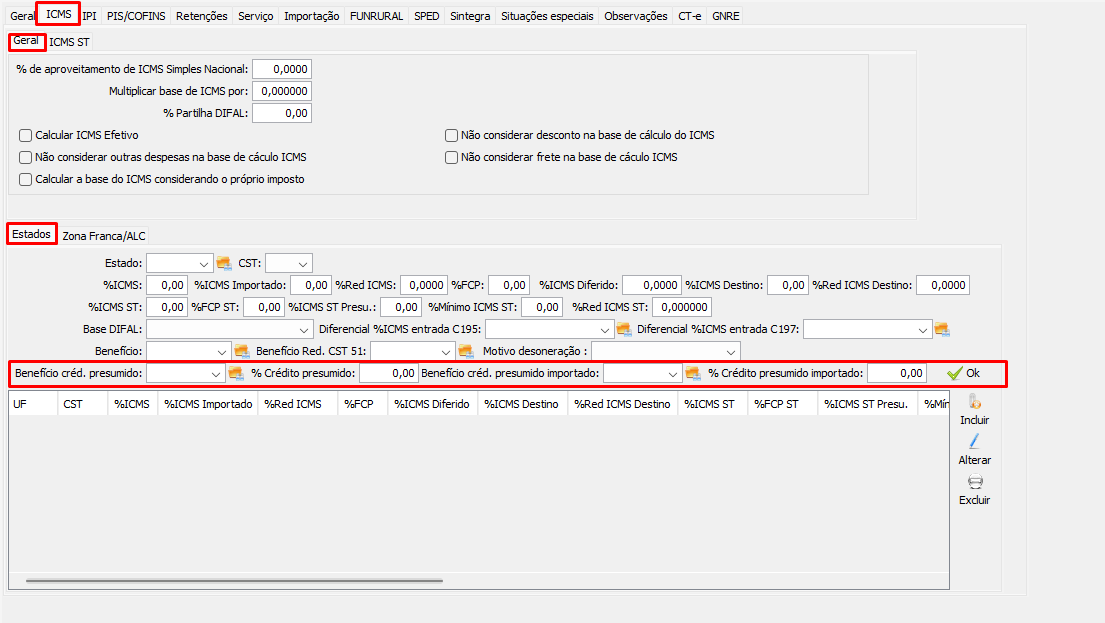This screenshot has width=1105, height=623.
Task: Confirm with the green check Ok button
Action: (963, 374)
